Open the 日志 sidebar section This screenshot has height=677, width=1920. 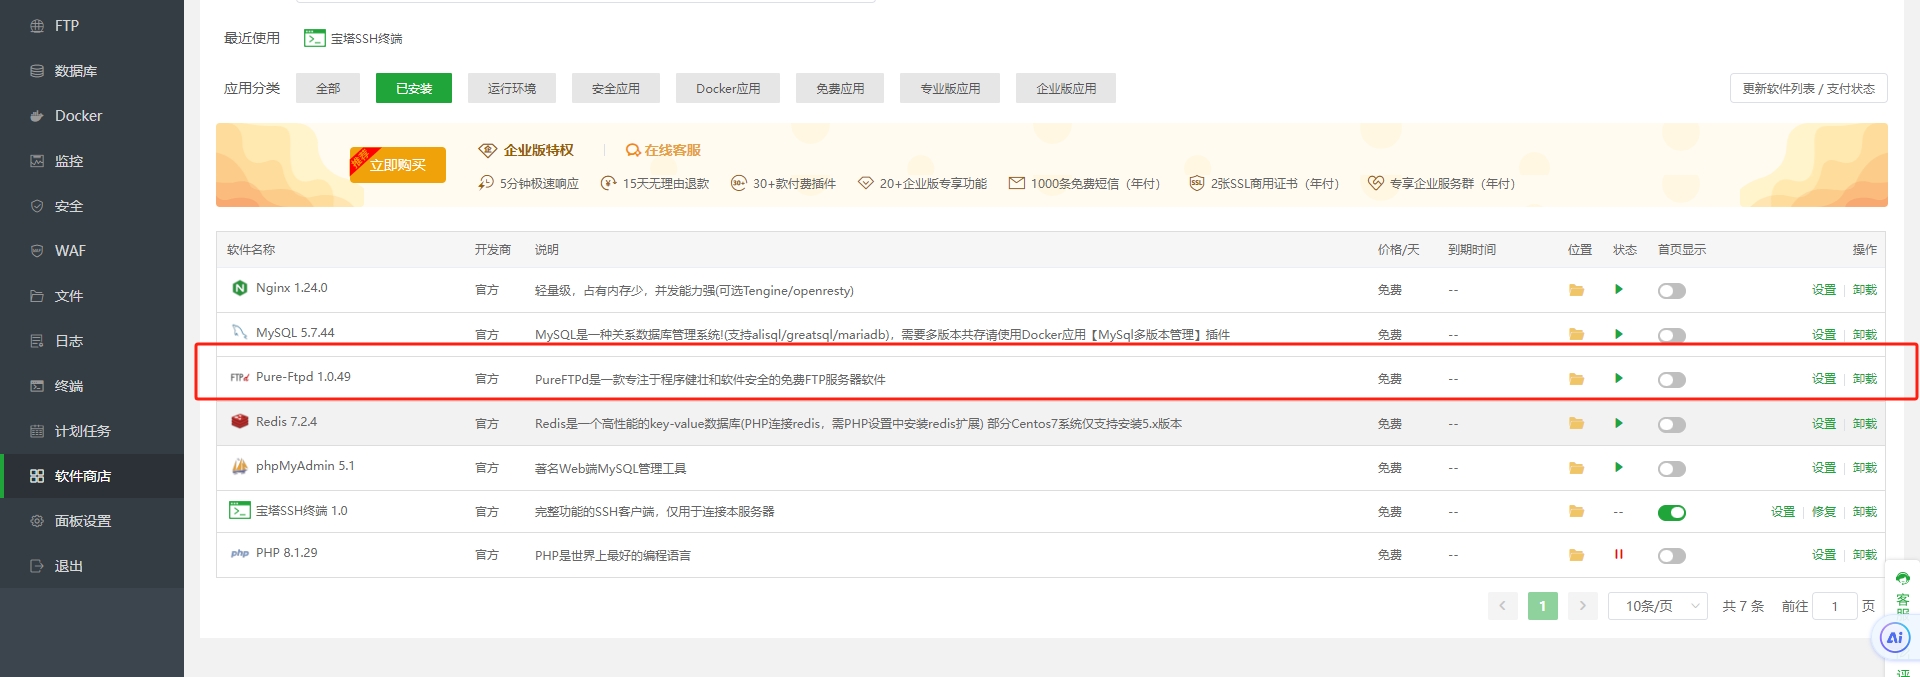click(x=92, y=341)
